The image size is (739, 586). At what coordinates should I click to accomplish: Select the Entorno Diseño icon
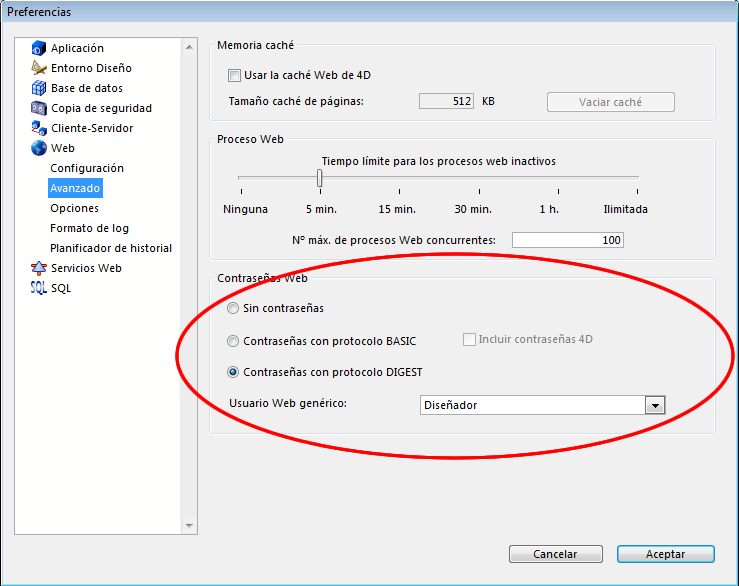tap(39, 68)
